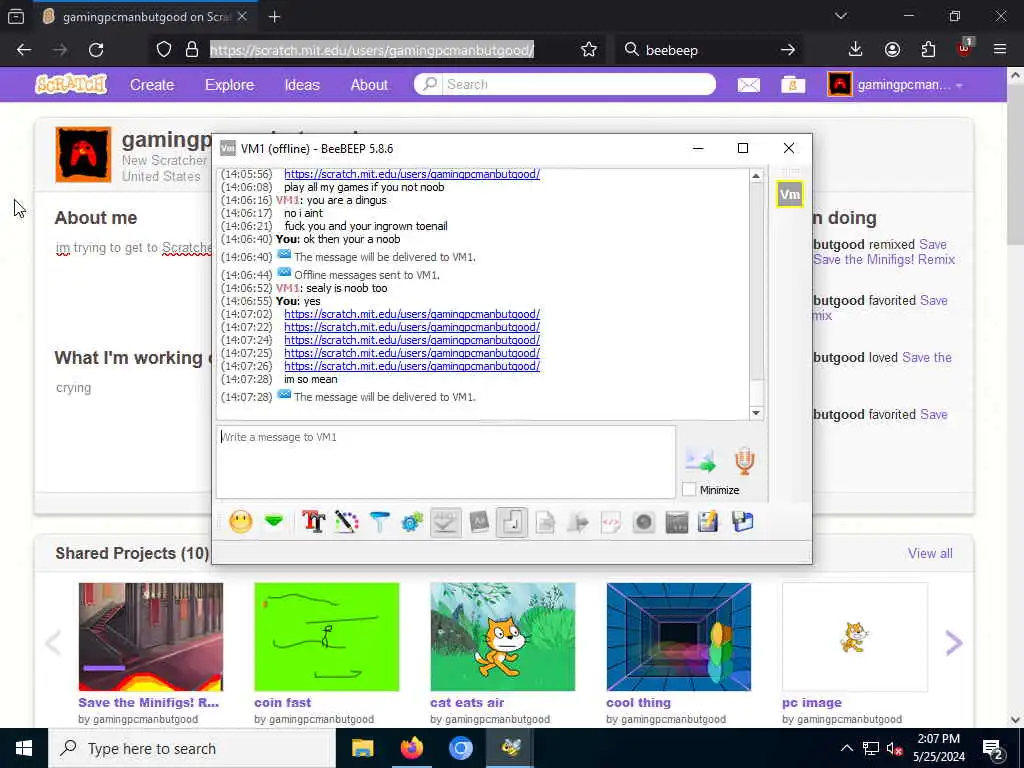Open Windows Start menu

tap(24, 748)
